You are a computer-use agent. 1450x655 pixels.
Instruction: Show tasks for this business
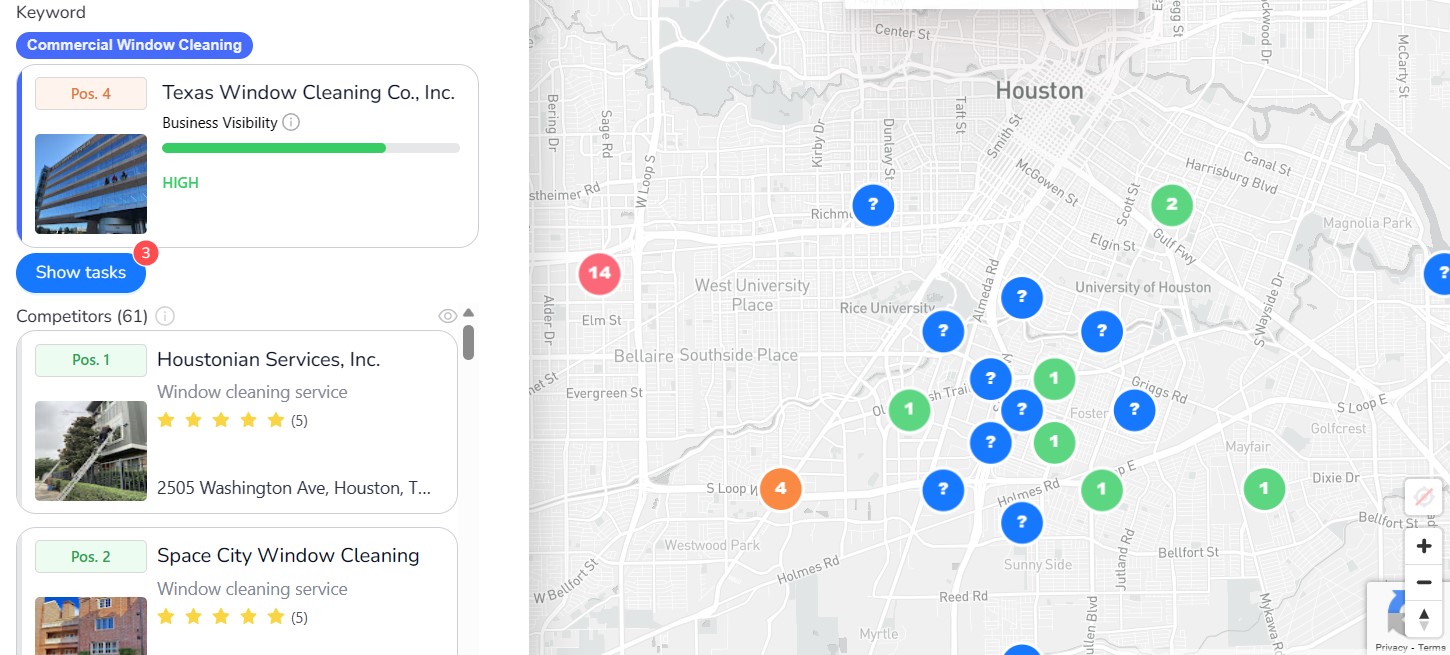click(81, 272)
